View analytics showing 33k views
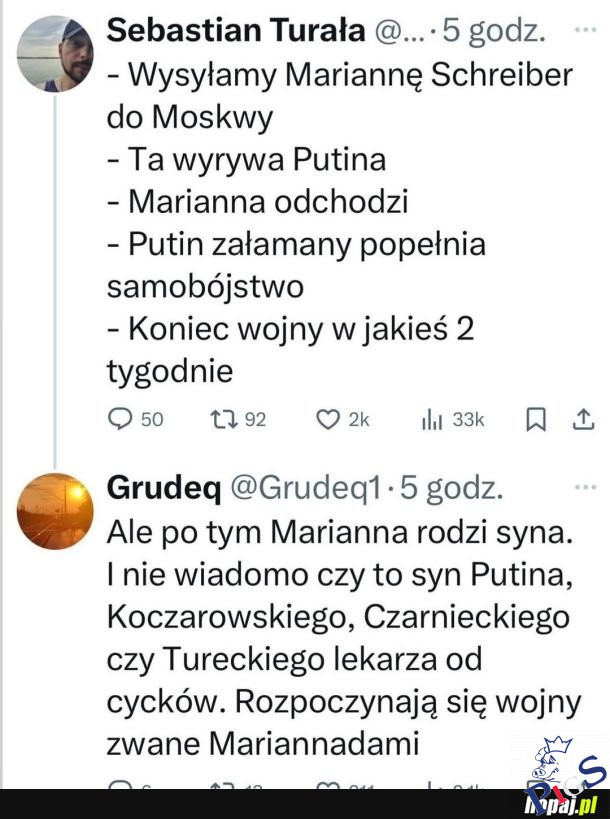Viewport: 610px width, 819px height. (x=430, y=420)
